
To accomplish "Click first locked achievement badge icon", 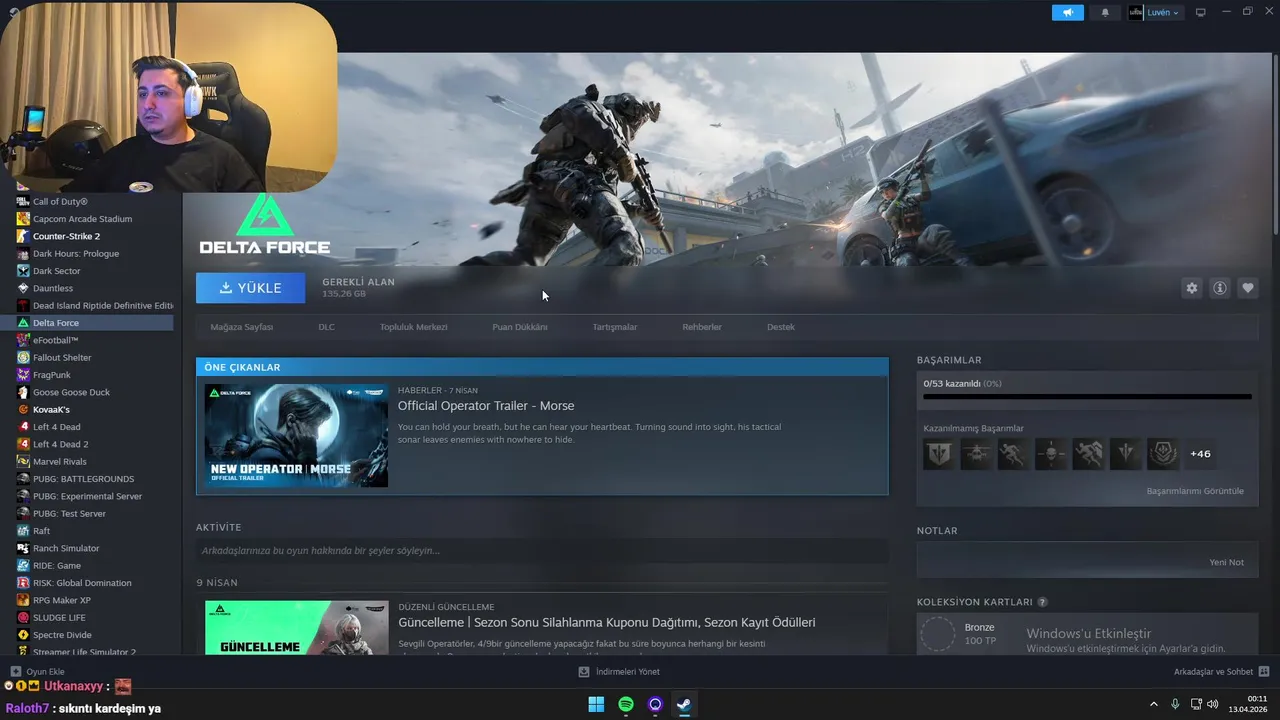I will click(939, 454).
